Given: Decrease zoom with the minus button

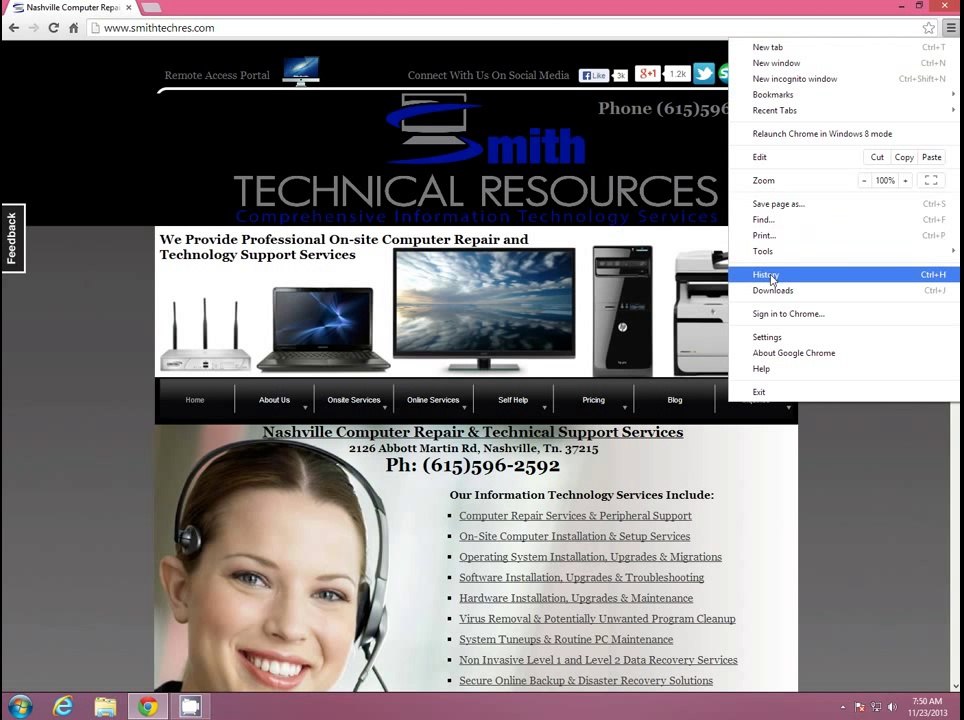Looking at the screenshot, I should coord(864,181).
